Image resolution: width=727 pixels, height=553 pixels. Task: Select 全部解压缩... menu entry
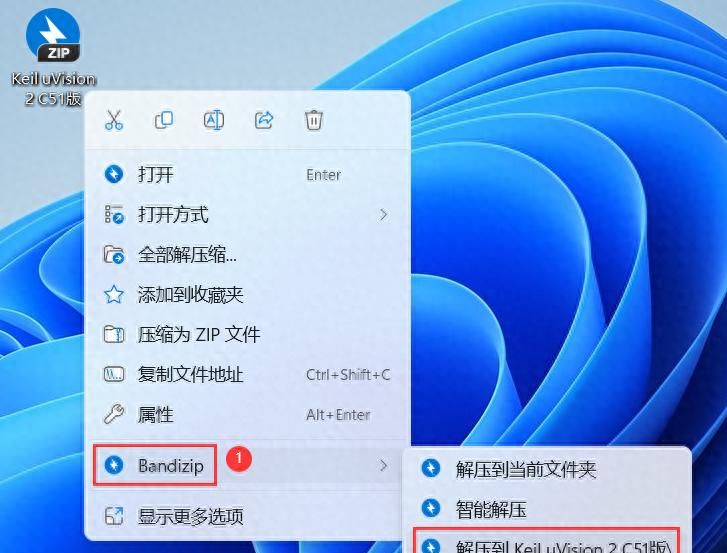tap(247, 254)
